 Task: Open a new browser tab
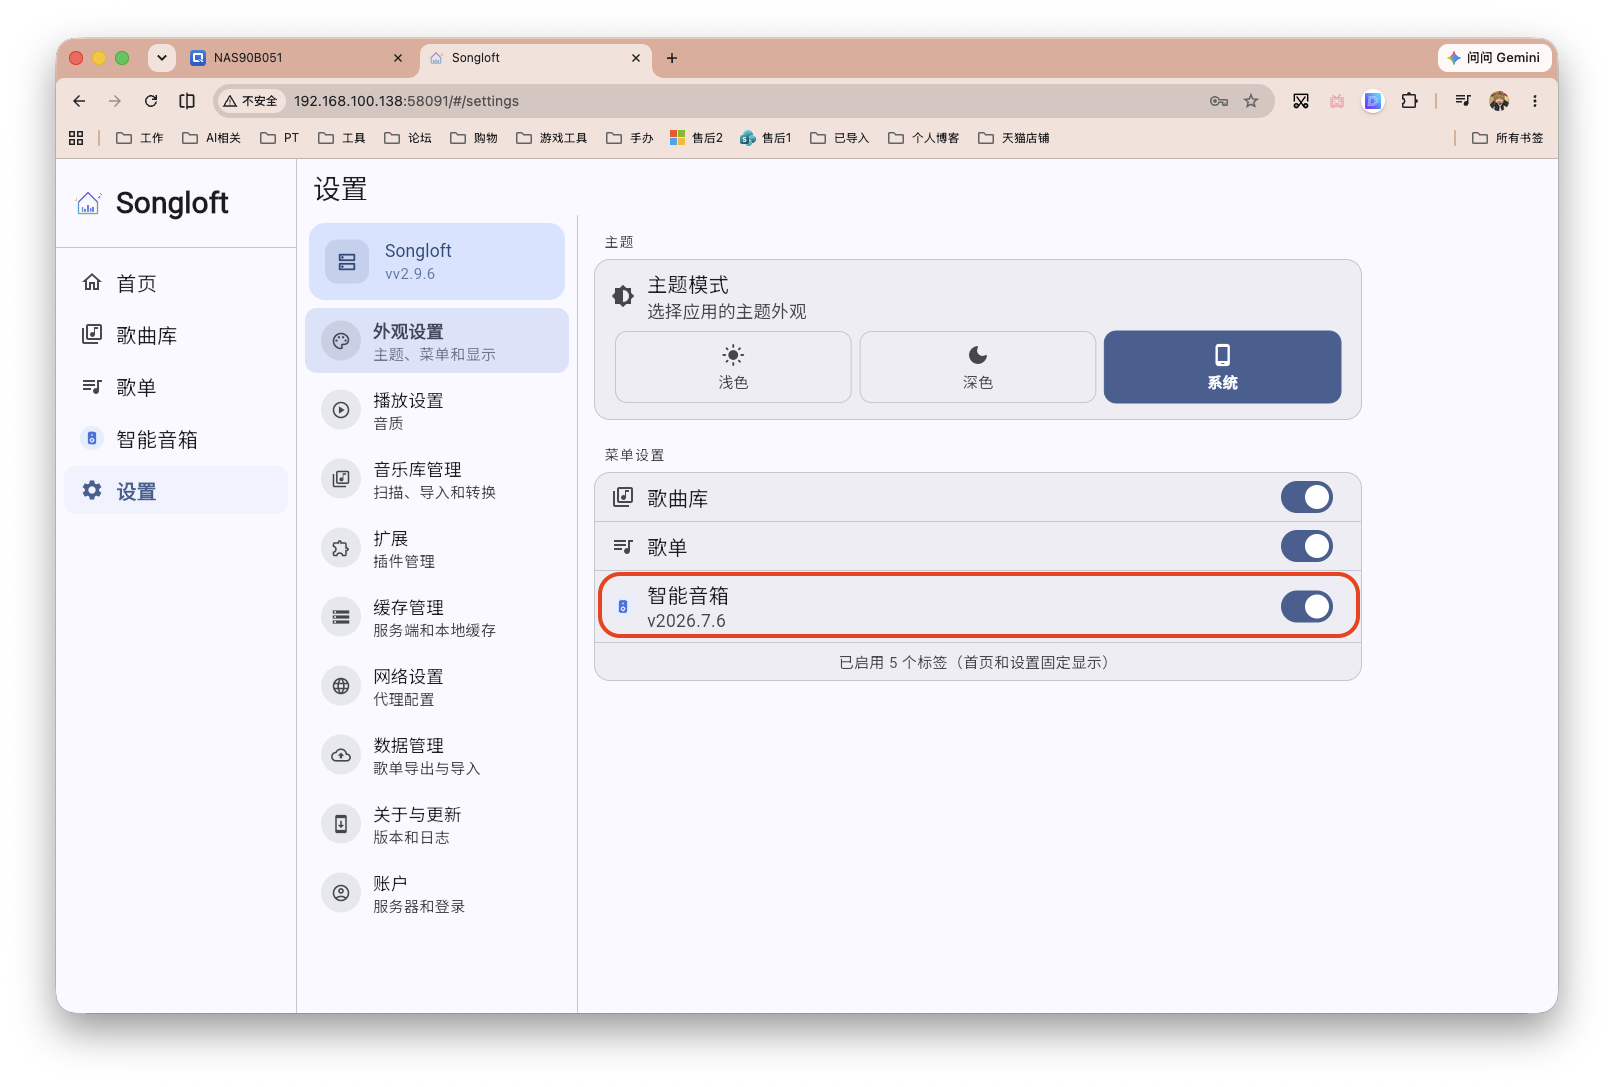[x=672, y=58]
